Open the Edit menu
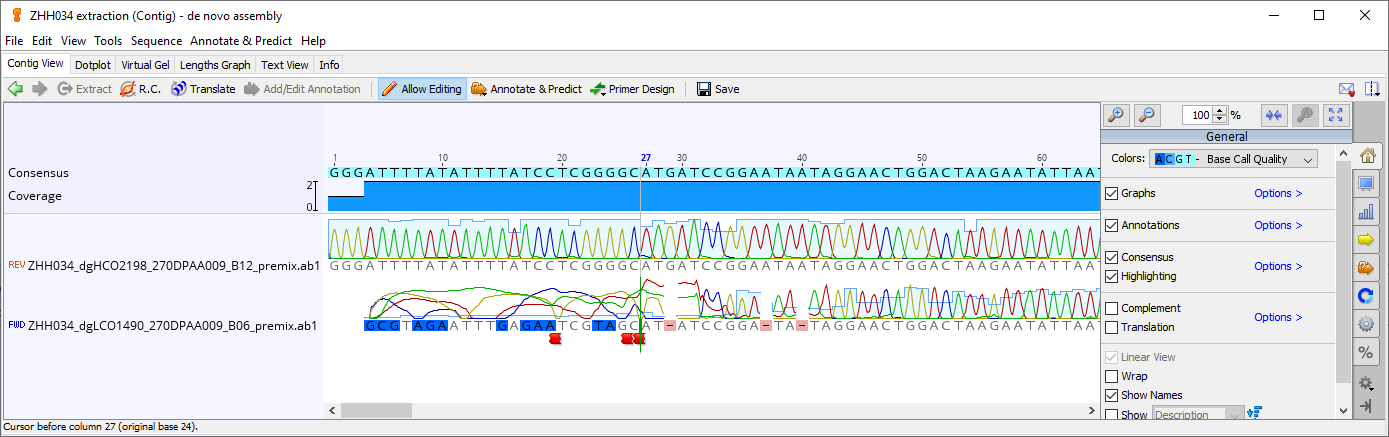The image size is (1389, 437). coord(42,41)
